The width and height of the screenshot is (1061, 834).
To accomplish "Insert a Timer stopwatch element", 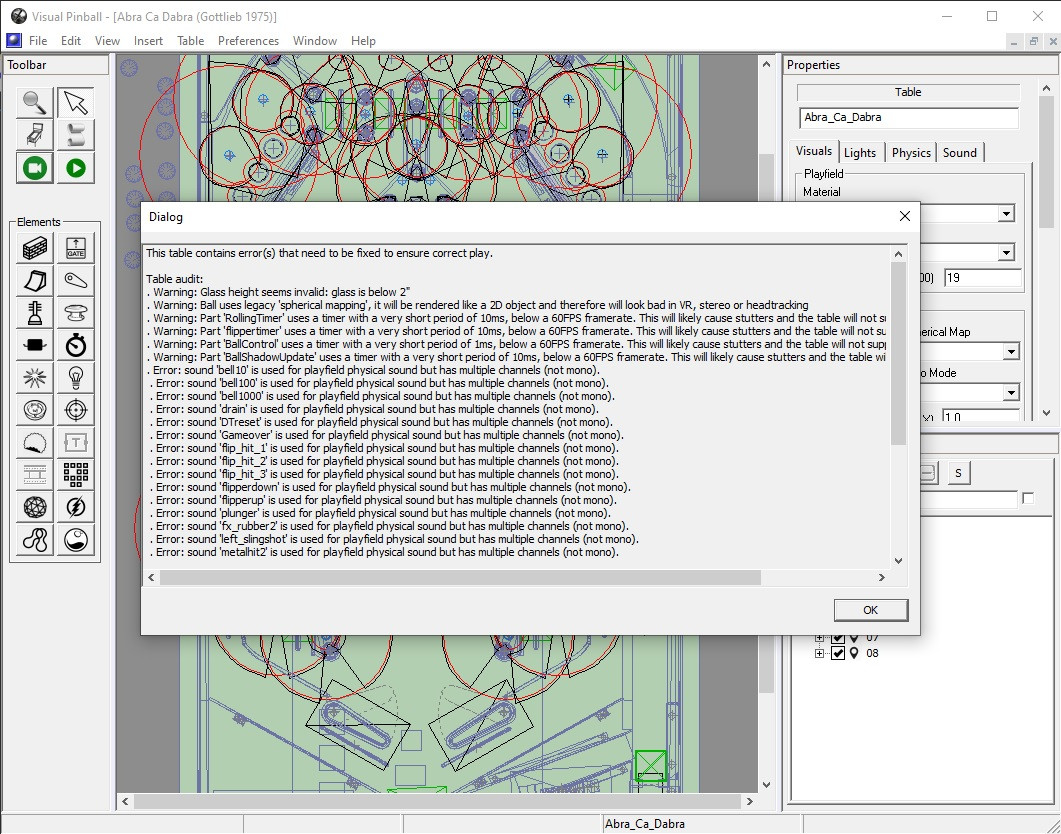I will coord(75,346).
